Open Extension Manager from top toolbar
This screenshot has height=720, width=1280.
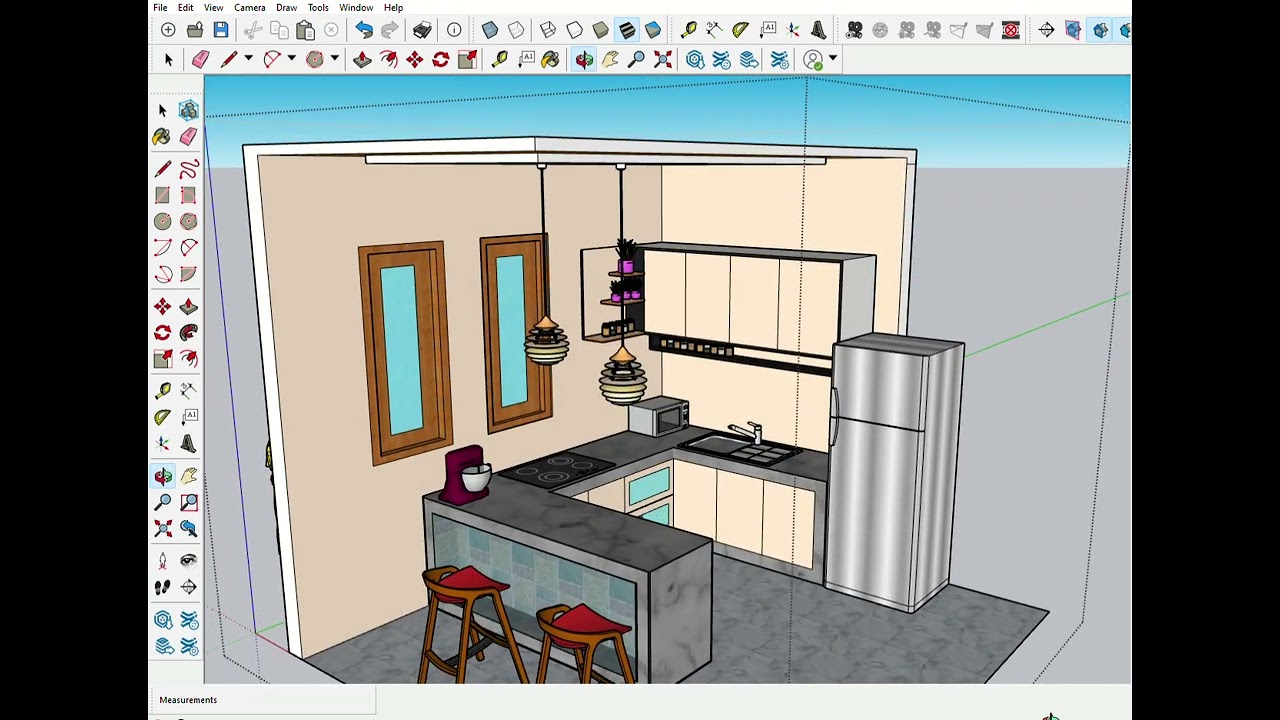(x=780, y=60)
